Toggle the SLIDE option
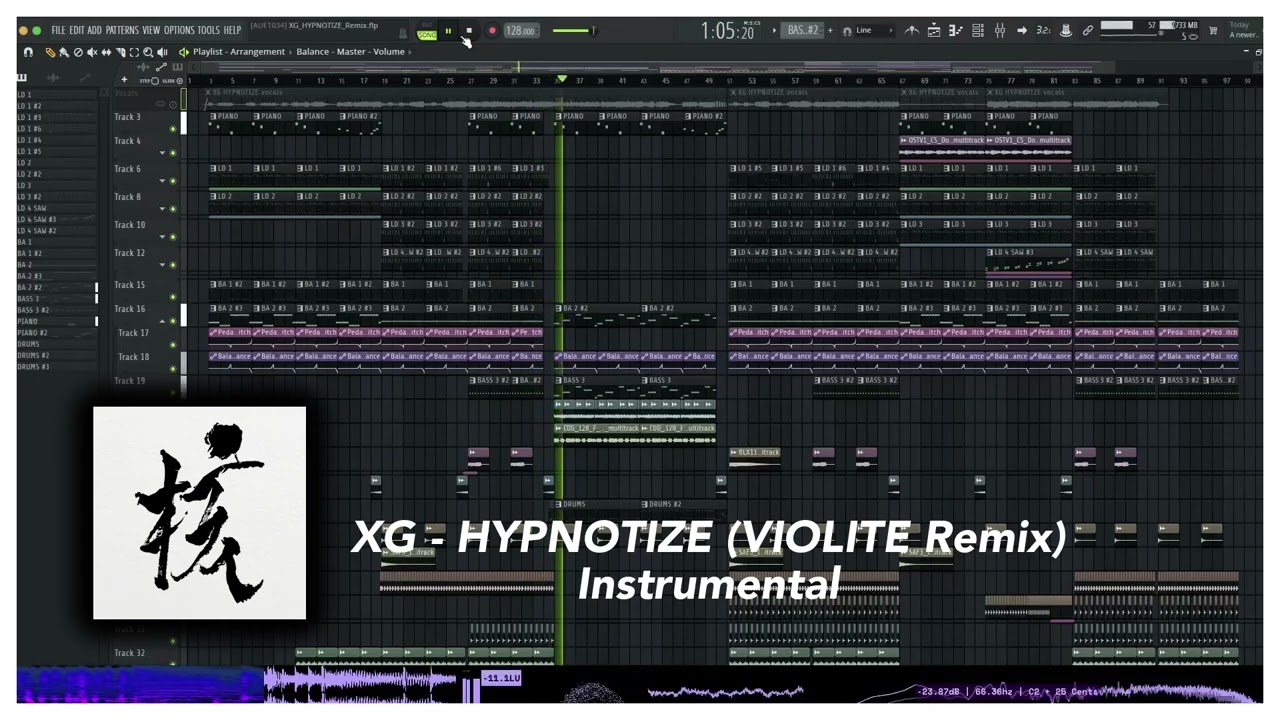Screen dimensions: 1280x720 pos(173,80)
